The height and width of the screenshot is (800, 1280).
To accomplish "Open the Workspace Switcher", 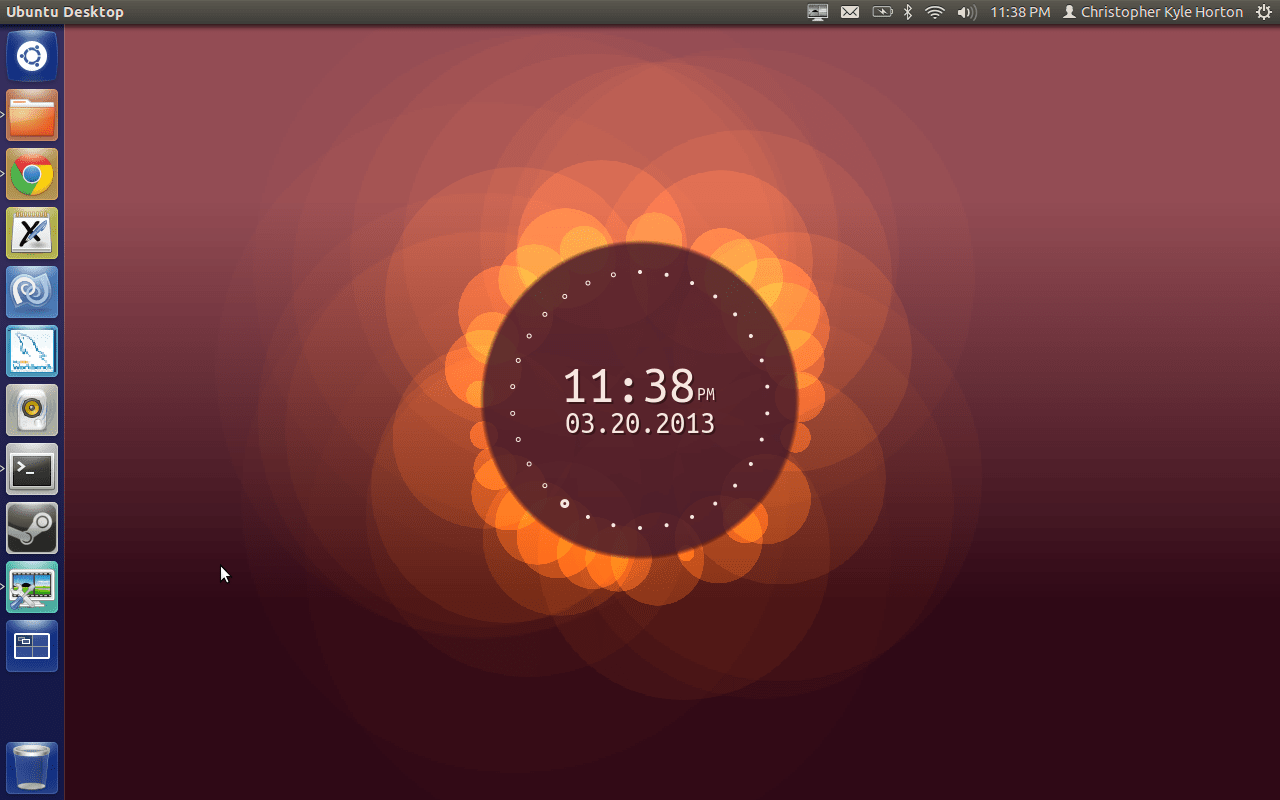I will point(31,645).
